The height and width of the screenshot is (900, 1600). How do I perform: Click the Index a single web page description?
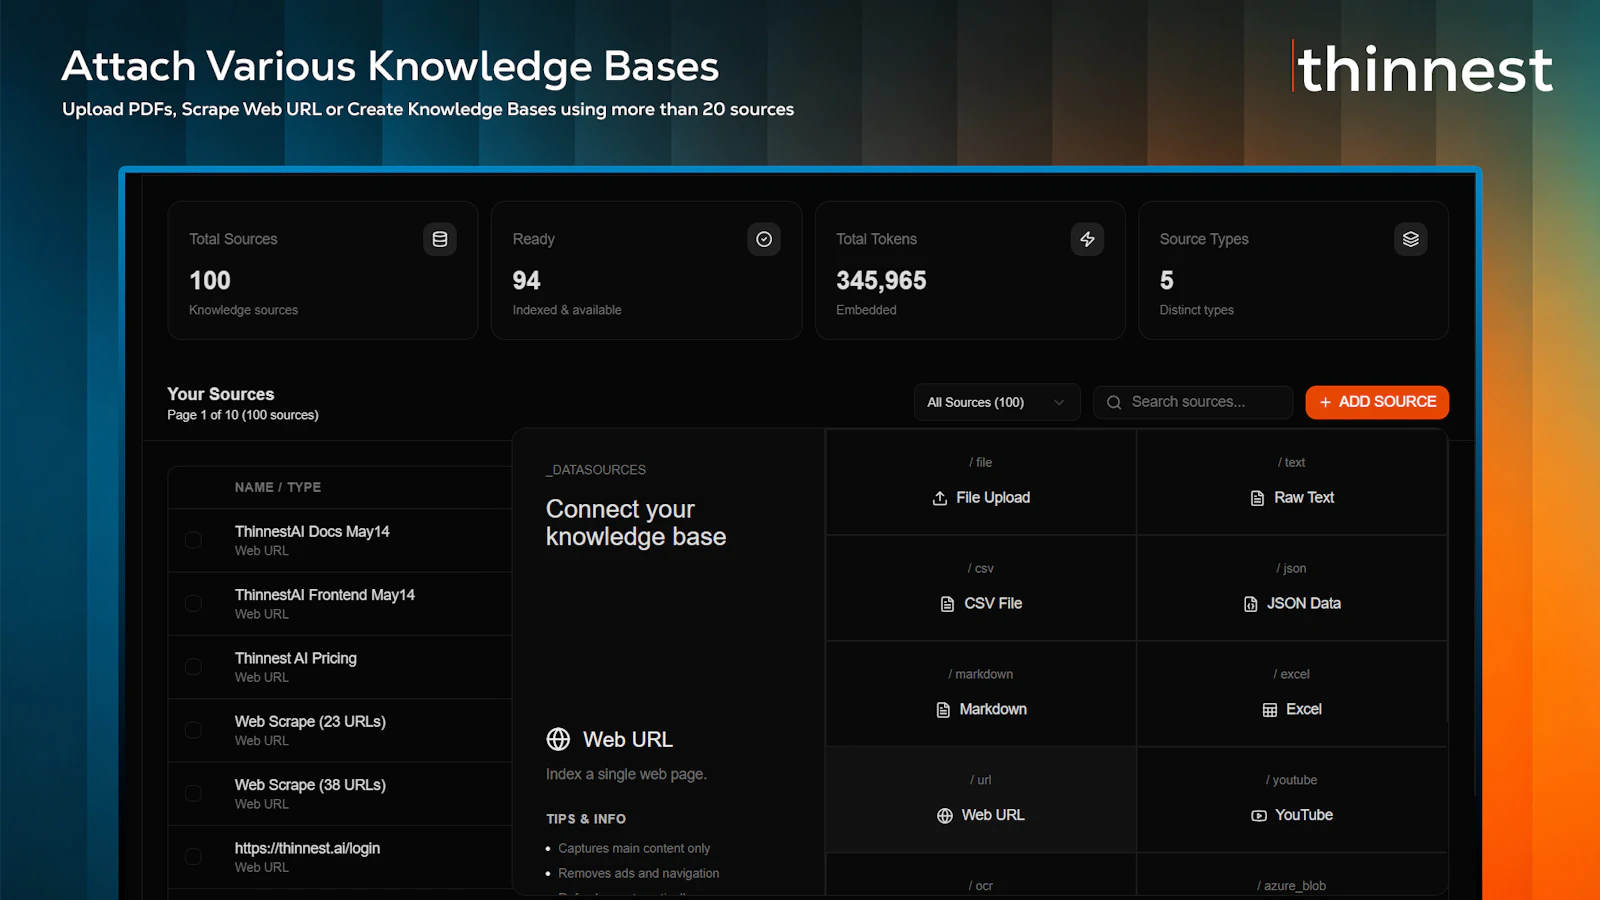coord(626,774)
